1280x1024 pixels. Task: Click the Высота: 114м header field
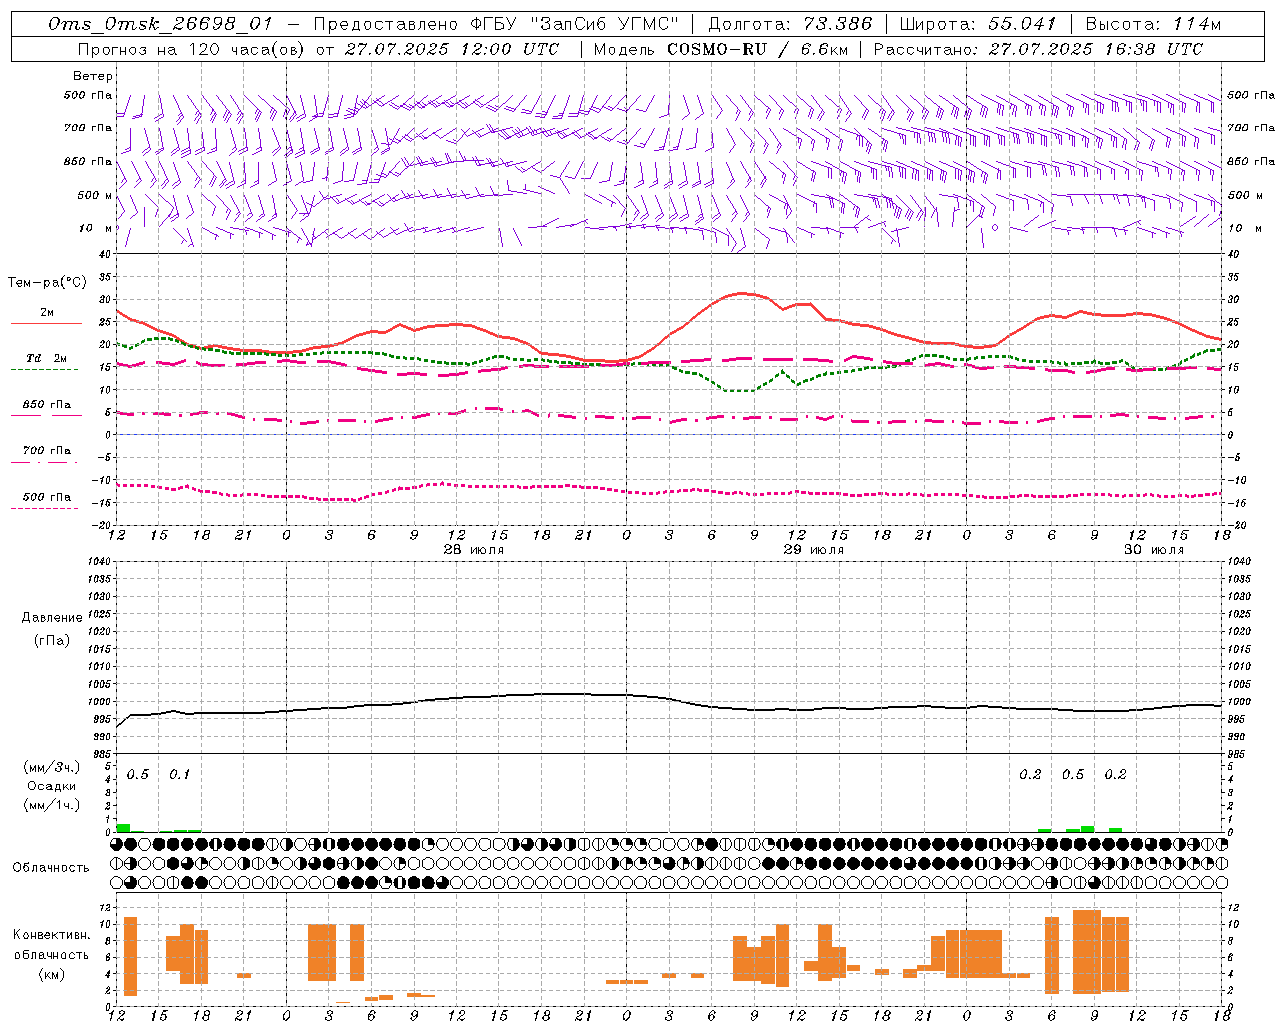point(1153,24)
